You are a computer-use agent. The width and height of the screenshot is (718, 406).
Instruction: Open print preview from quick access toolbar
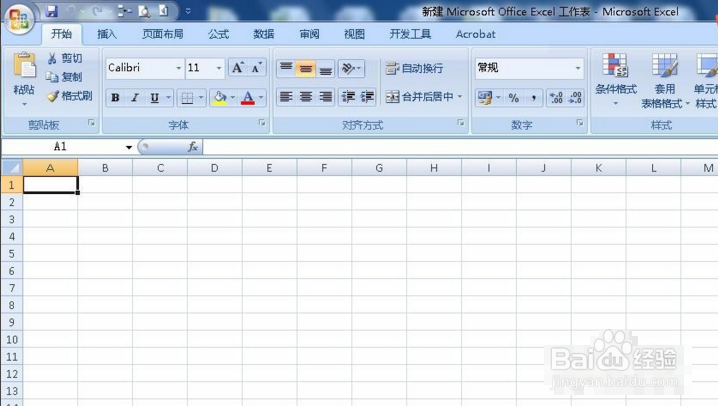pos(144,11)
